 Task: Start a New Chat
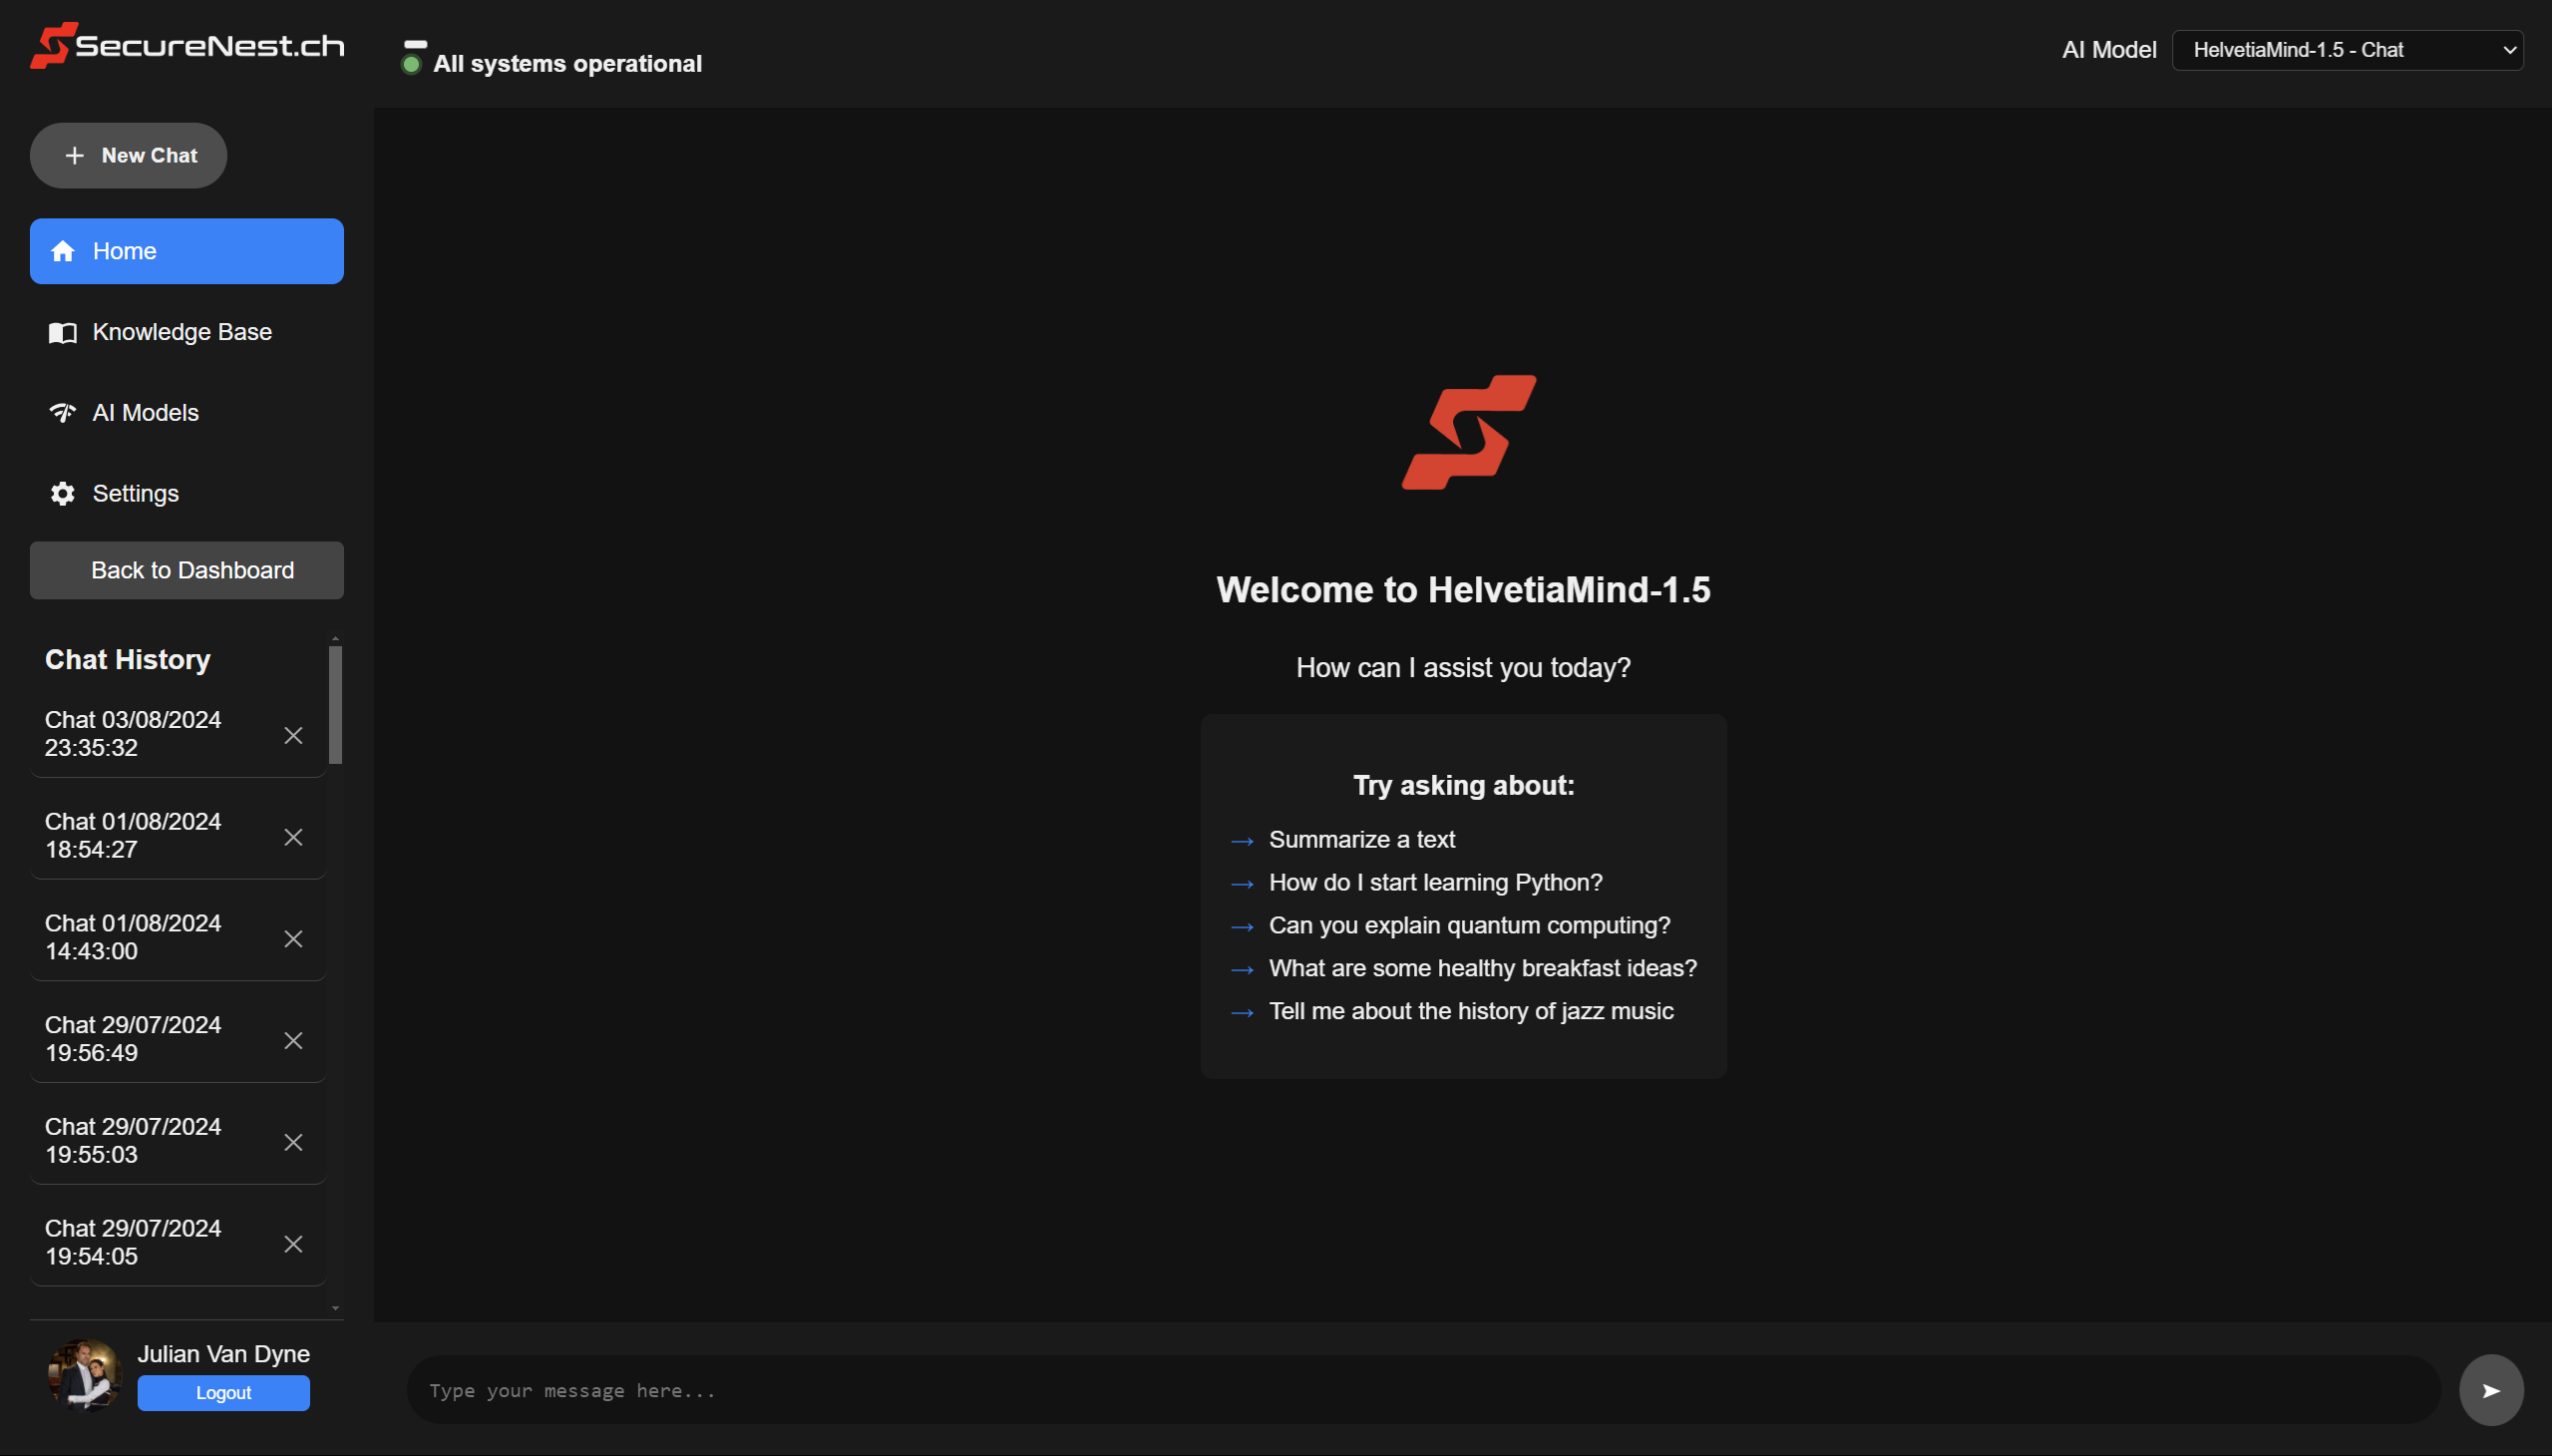point(129,156)
